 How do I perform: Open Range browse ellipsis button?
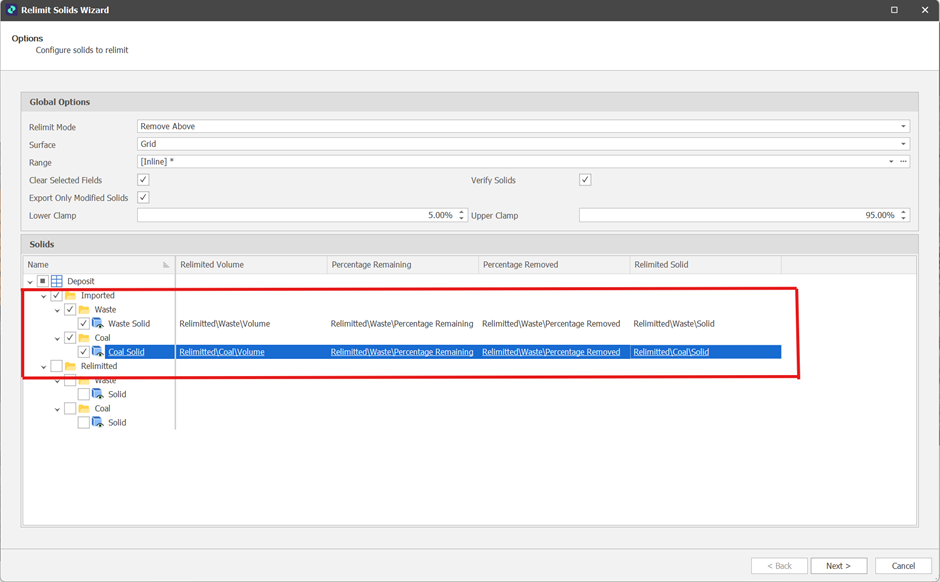904,162
